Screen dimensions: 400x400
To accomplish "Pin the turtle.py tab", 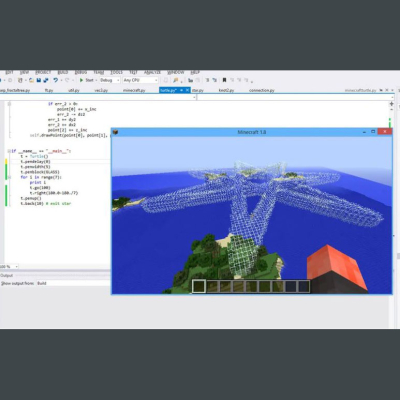I will [x=182, y=90].
